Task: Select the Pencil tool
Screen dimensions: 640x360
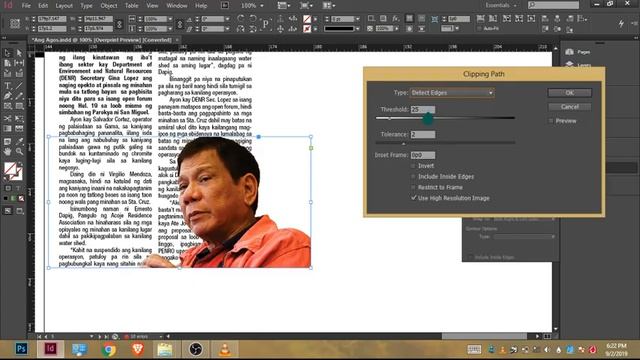Action: [19, 96]
